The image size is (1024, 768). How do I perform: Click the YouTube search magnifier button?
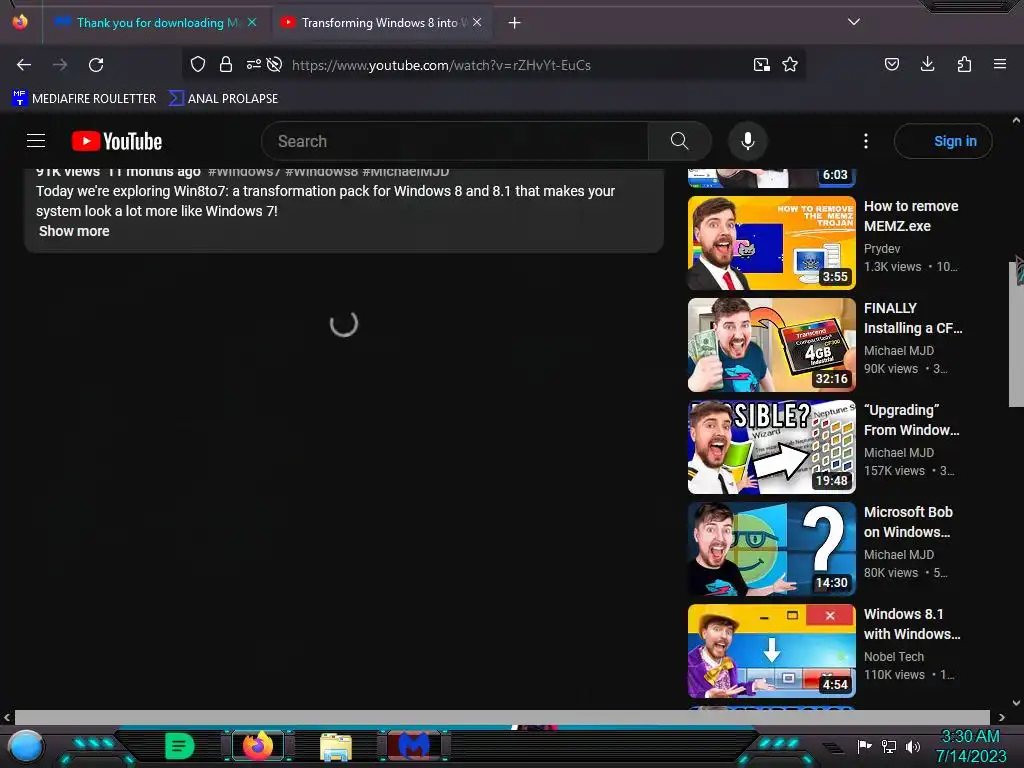coord(679,140)
